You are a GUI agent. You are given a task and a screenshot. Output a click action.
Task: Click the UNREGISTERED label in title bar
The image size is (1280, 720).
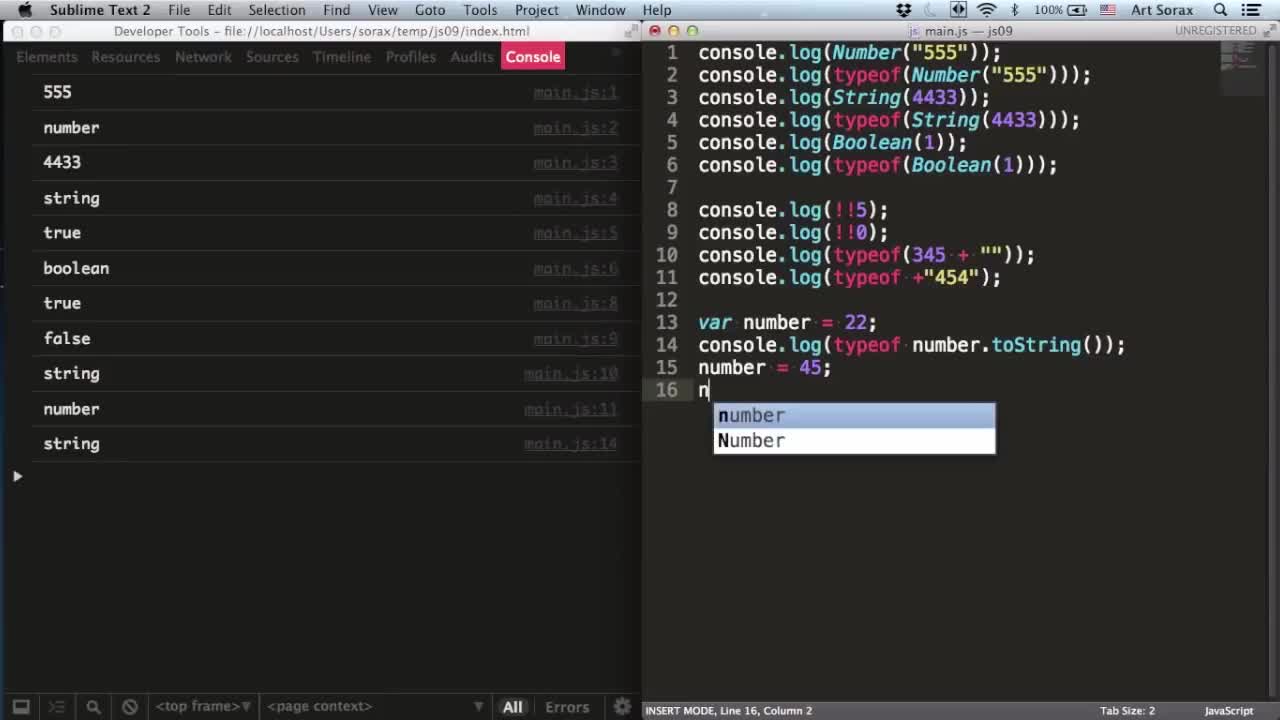coord(1215,31)
